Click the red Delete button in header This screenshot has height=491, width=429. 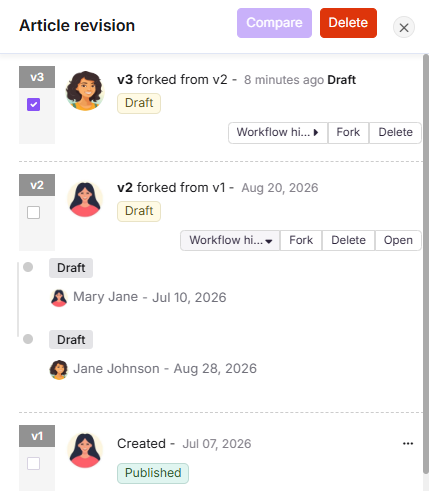(348, 23)
